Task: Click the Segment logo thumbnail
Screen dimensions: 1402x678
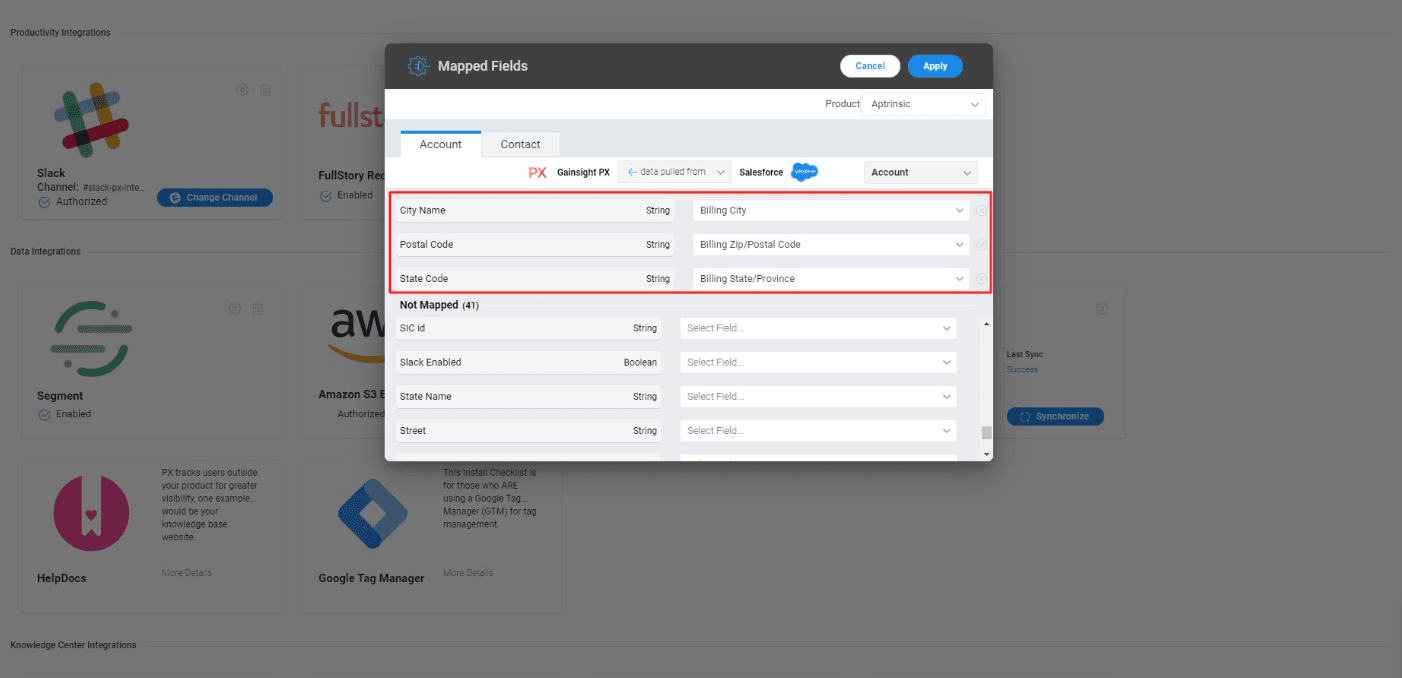Action: click(91, 339)
